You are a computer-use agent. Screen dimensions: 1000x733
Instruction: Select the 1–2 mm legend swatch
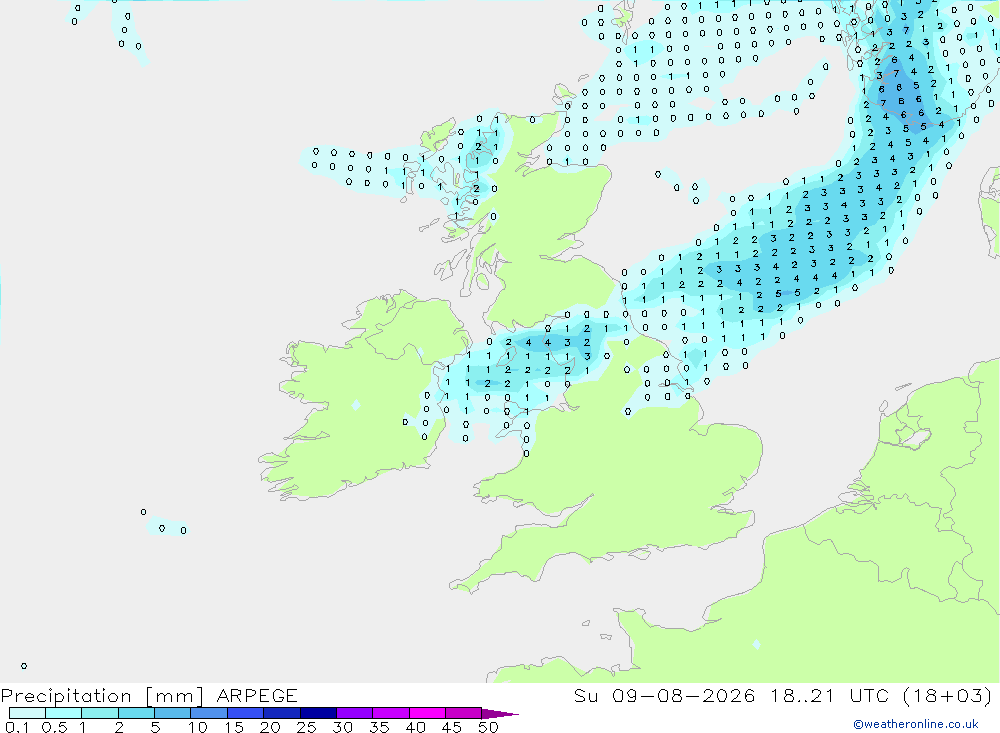(100, 713)
